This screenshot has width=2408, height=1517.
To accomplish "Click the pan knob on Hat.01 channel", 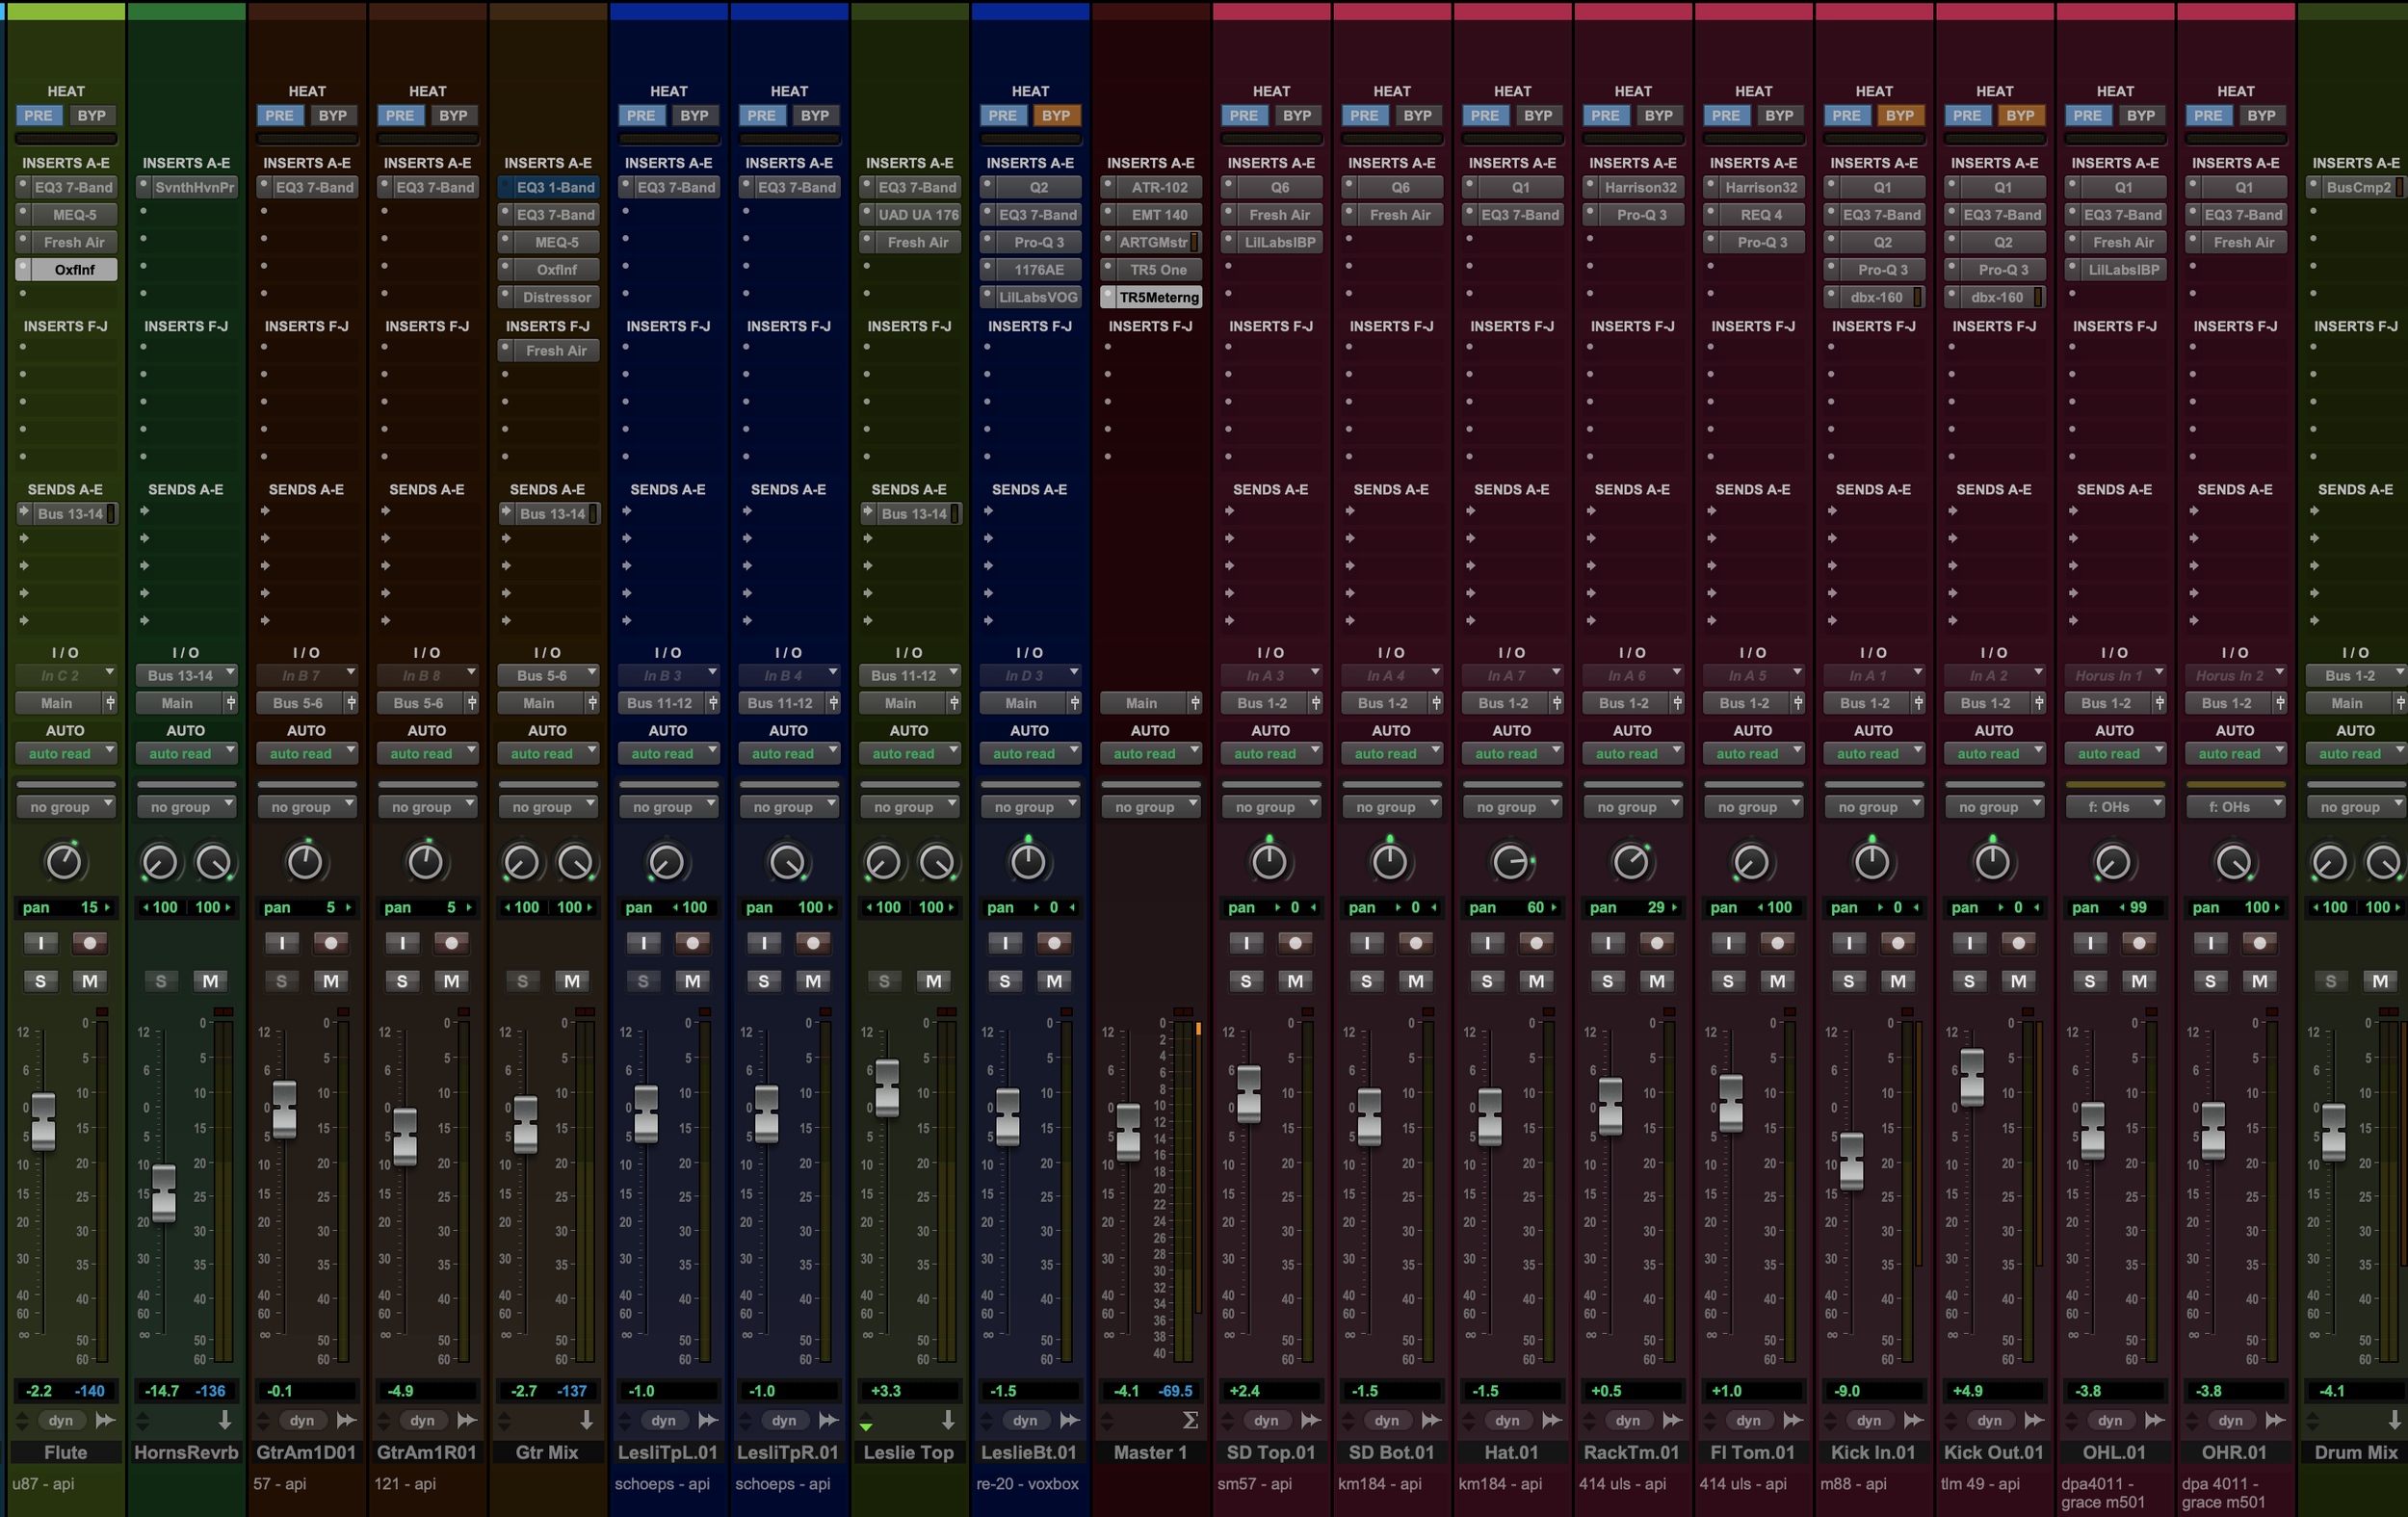I will point(1510,862).
